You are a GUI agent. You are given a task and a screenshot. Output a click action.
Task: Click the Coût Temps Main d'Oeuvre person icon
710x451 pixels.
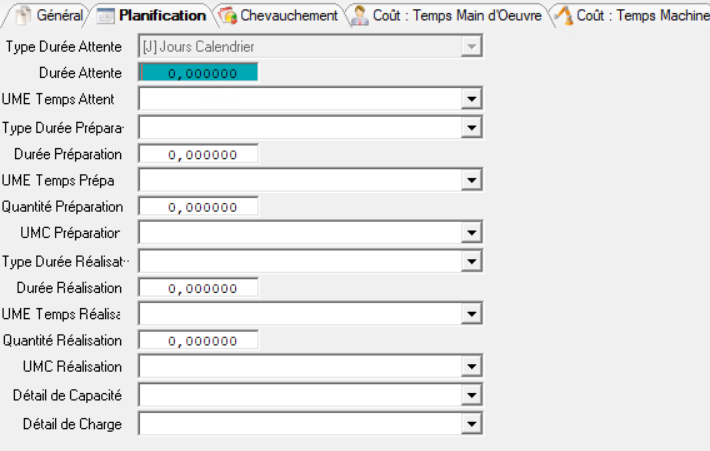(361, 16)
